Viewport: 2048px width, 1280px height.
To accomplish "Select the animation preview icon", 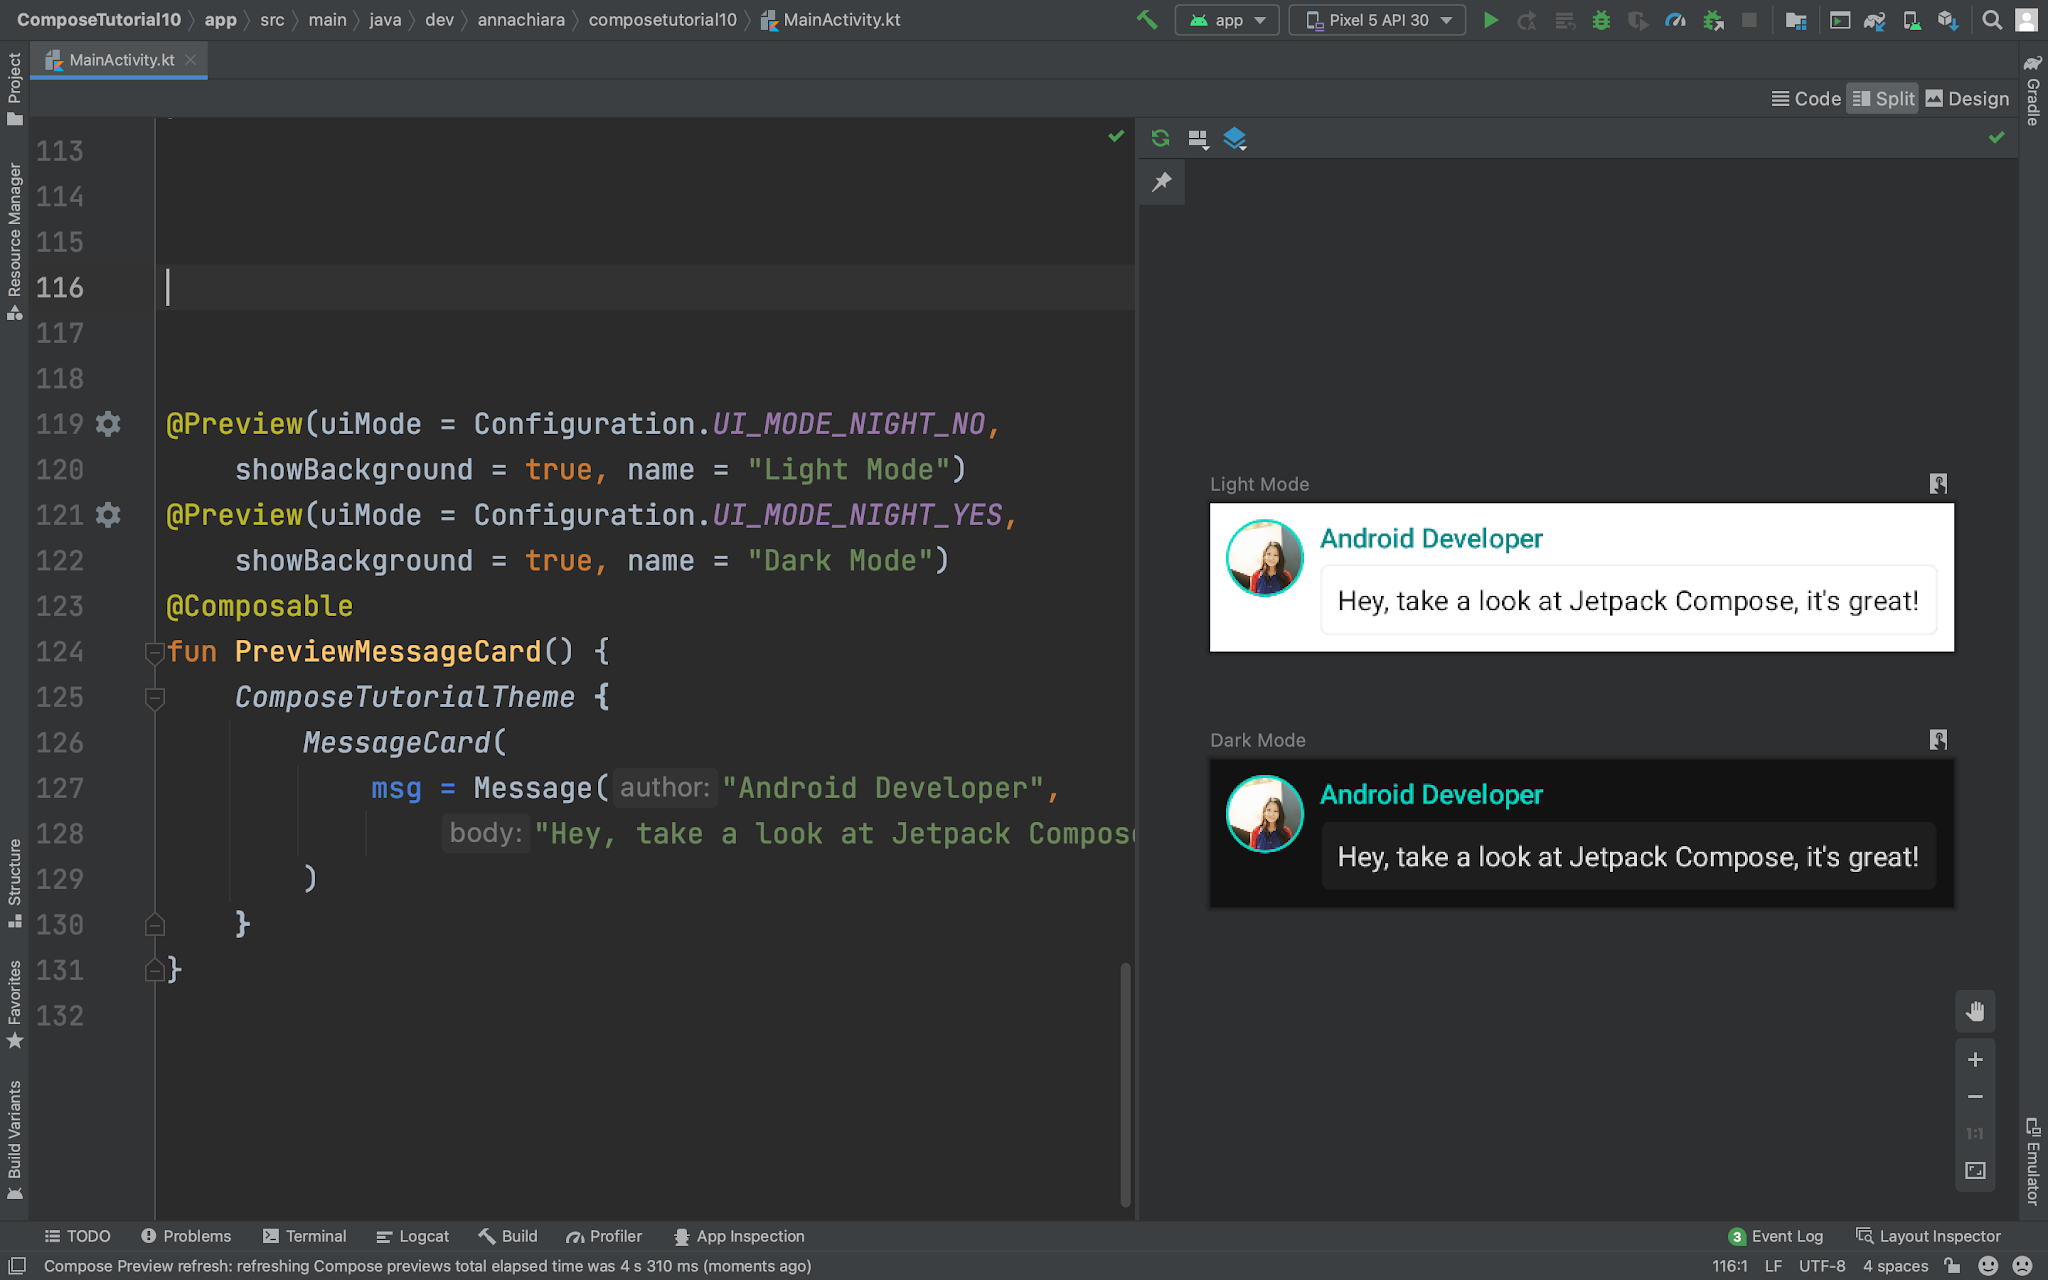I will tap(1234, 139).
